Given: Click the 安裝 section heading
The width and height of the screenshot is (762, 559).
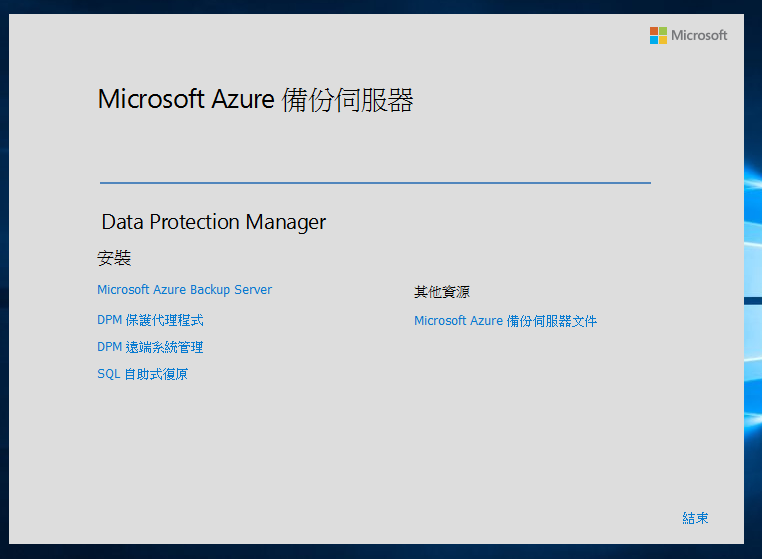Looking at the screenshot, I should (114, 258).
